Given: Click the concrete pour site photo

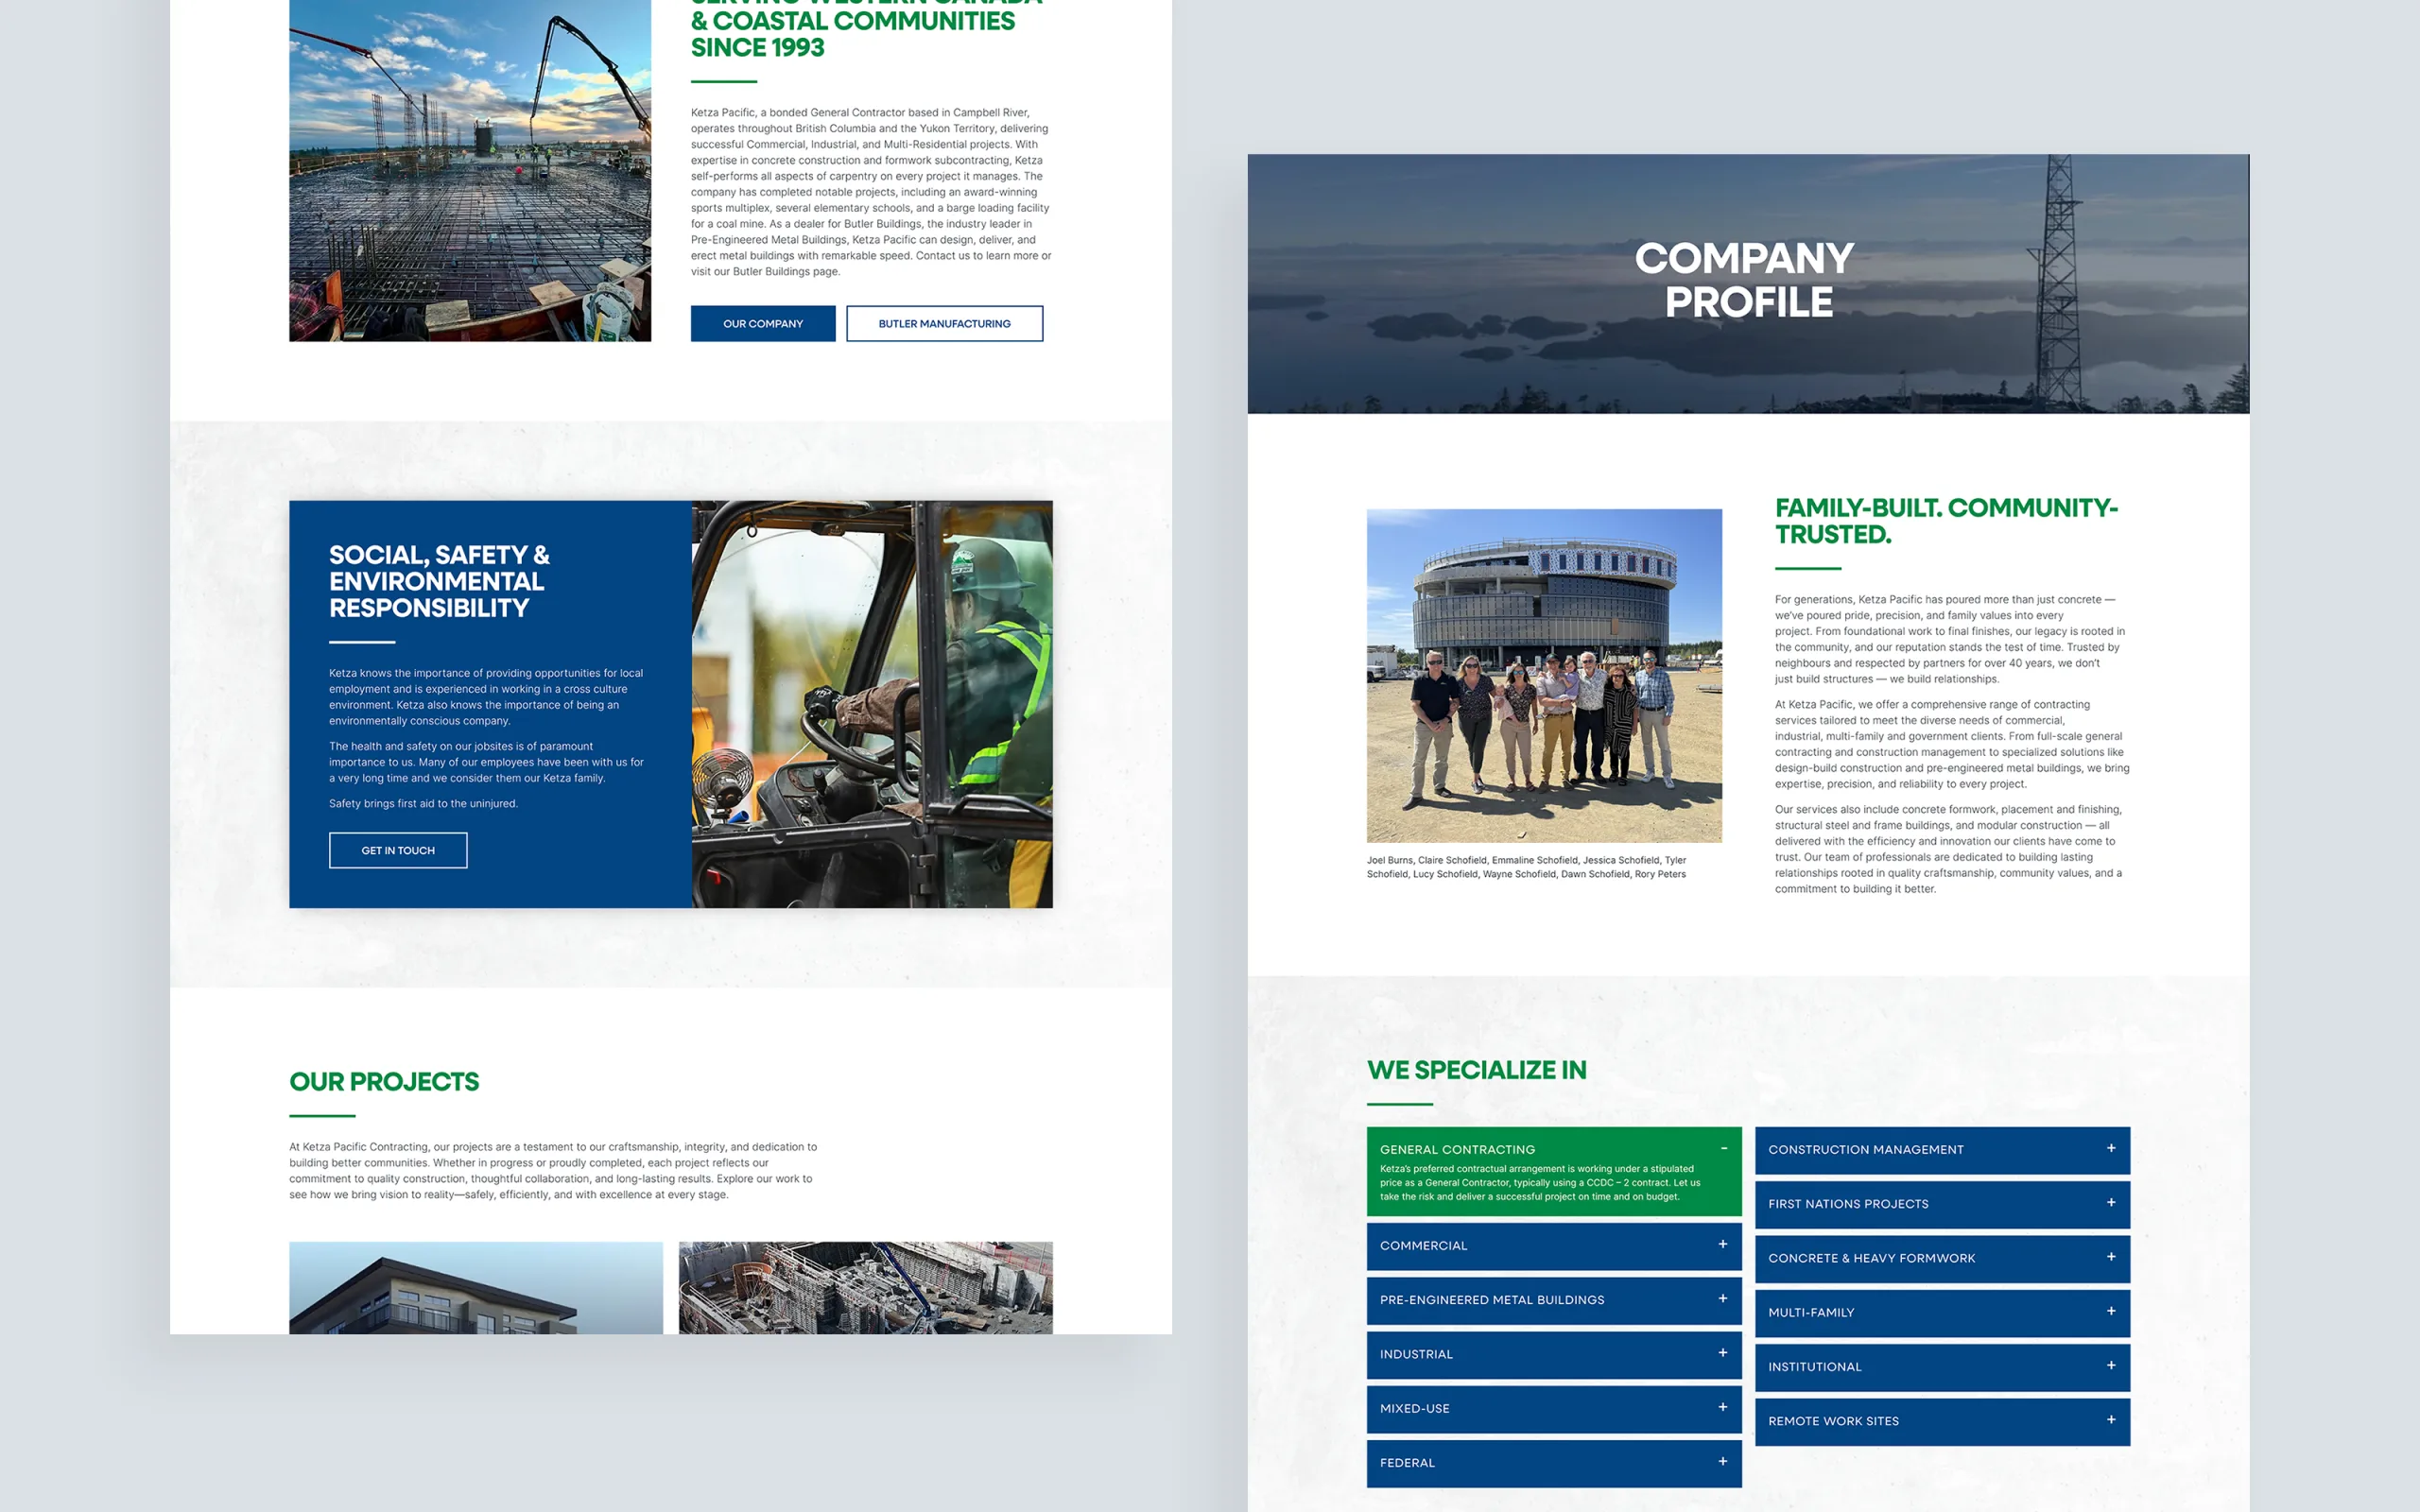Looking at the screenshot, I should (469, 170).
